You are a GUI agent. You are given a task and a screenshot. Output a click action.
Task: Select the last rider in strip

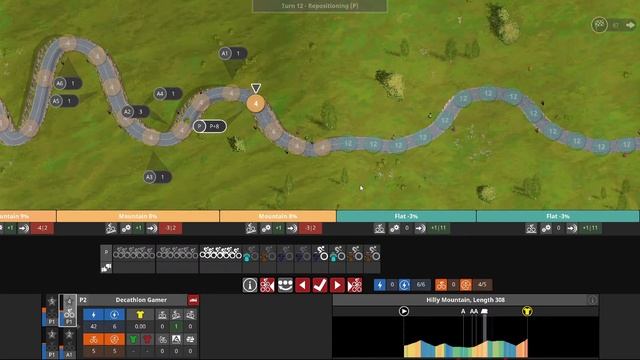click(x=372, y=253)
